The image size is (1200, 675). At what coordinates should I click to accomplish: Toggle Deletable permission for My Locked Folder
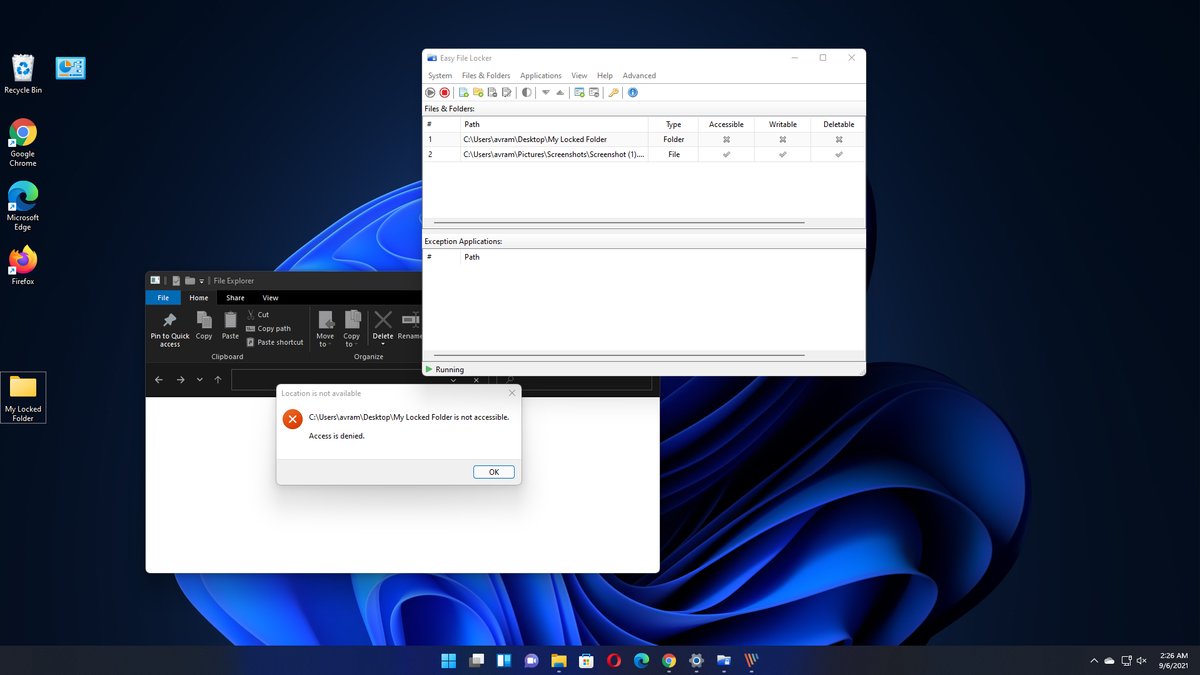pyautogui.click(x=837, y=139)
